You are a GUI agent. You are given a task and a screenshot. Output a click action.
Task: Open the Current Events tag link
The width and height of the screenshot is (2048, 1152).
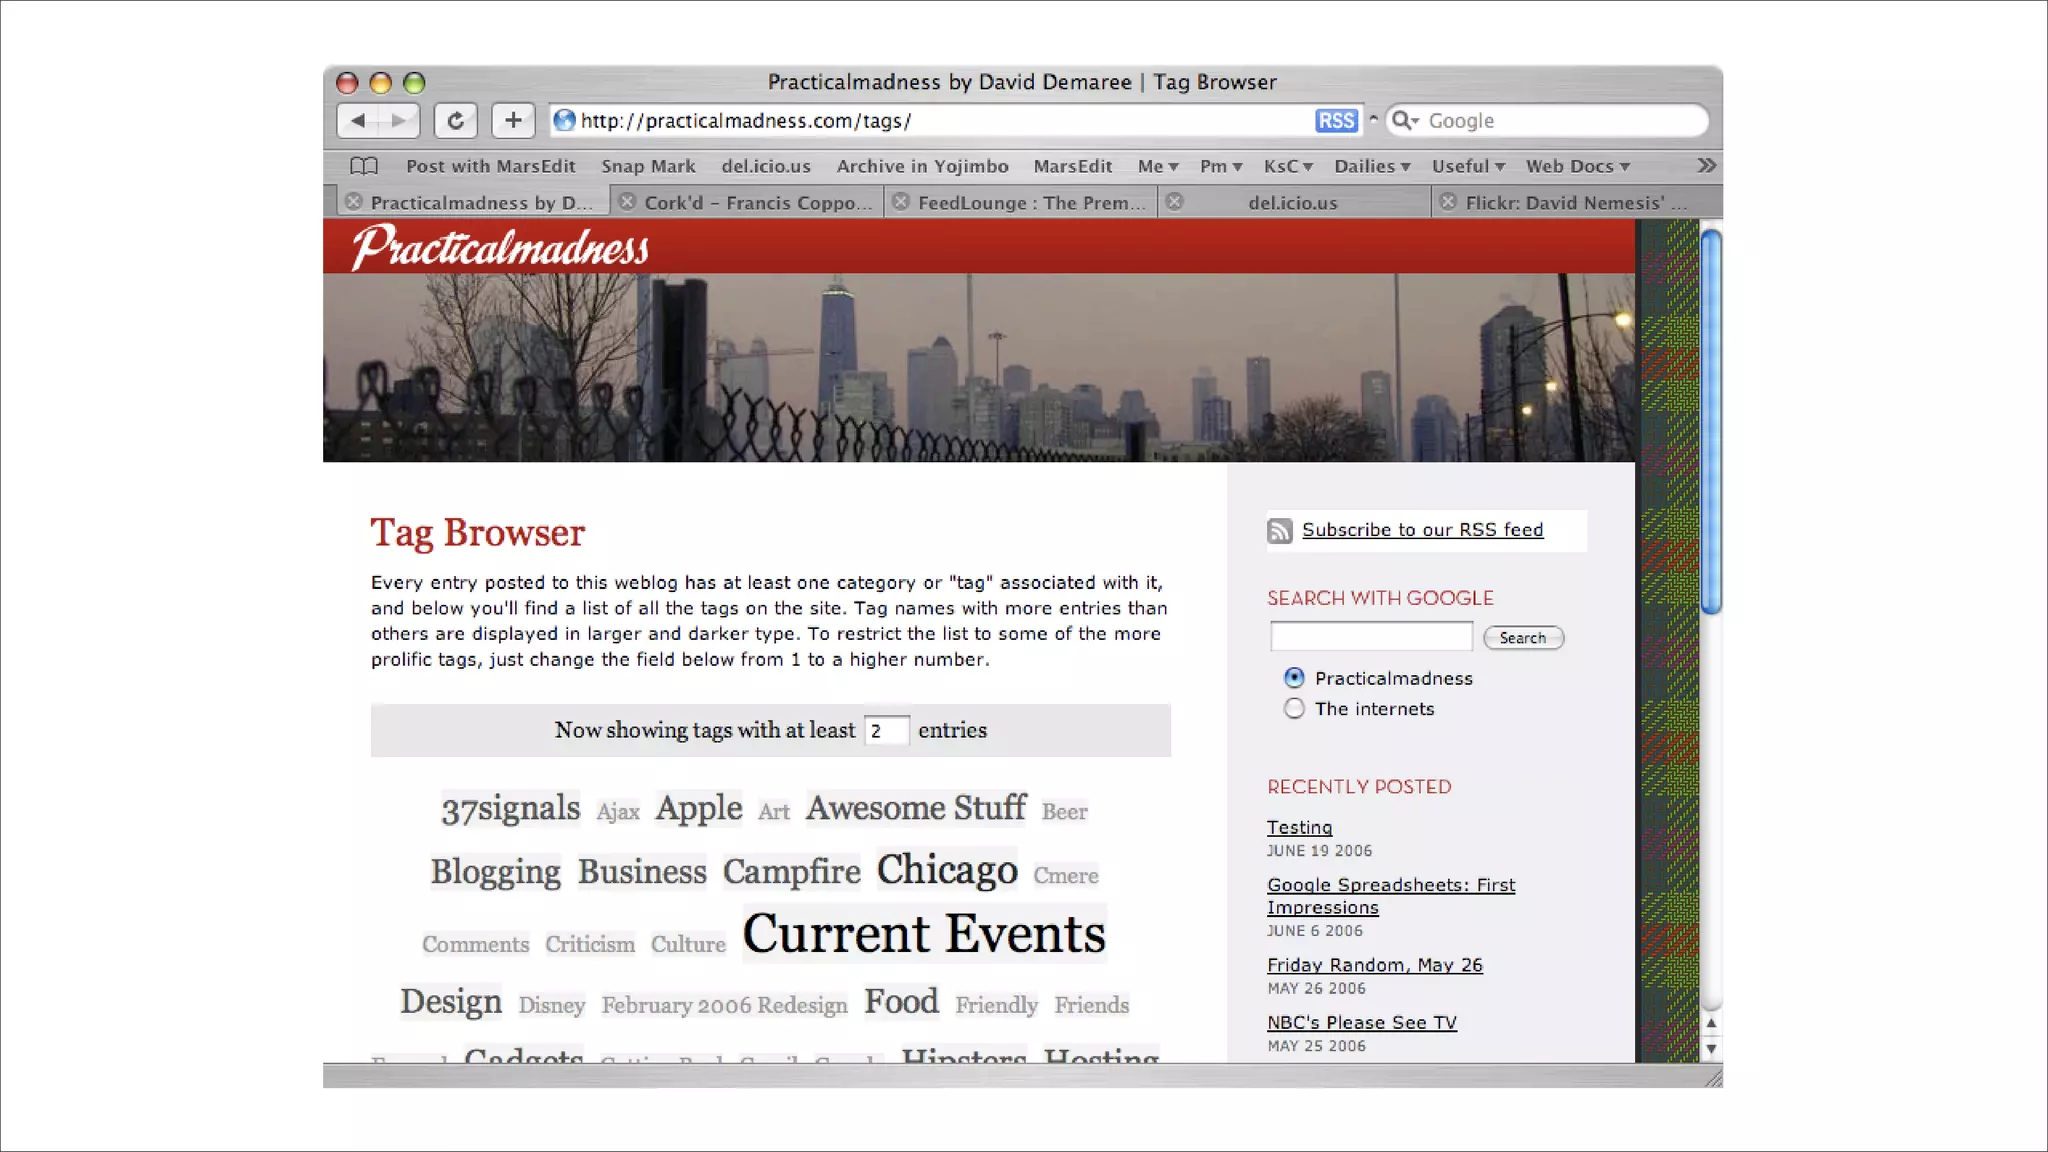click(923, 934)
